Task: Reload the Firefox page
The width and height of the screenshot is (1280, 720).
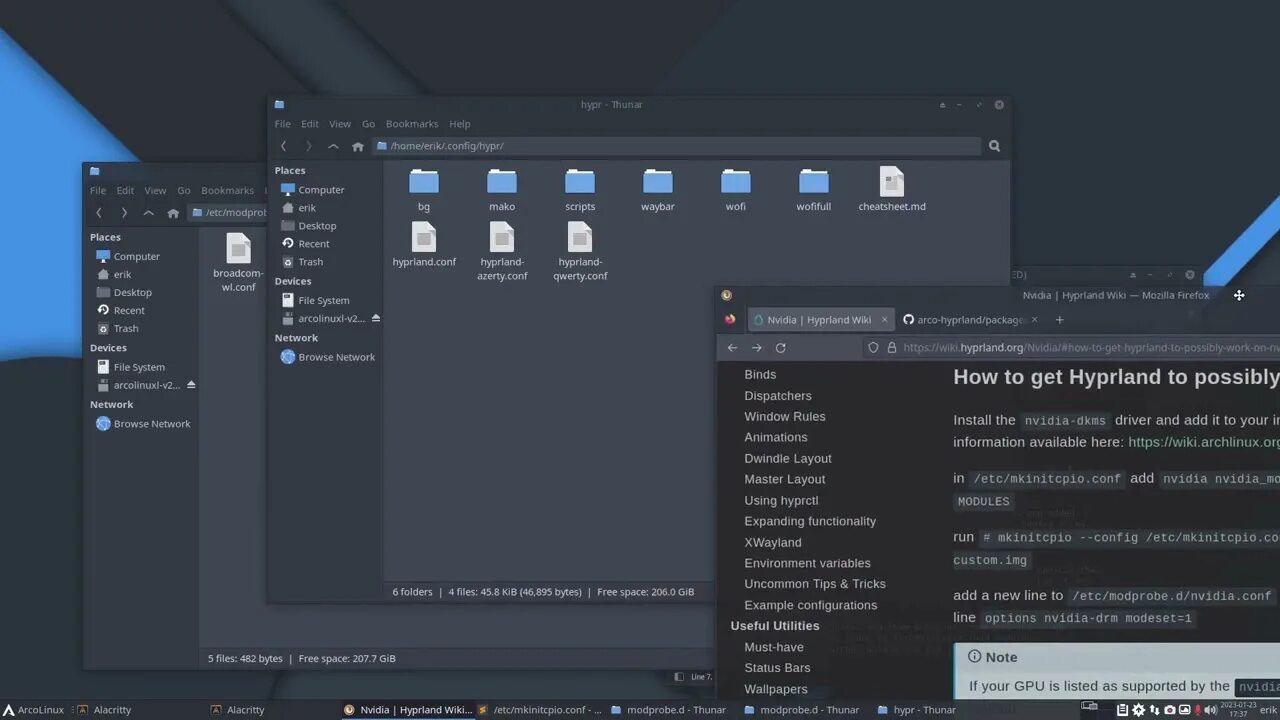Action: [780, 348]
